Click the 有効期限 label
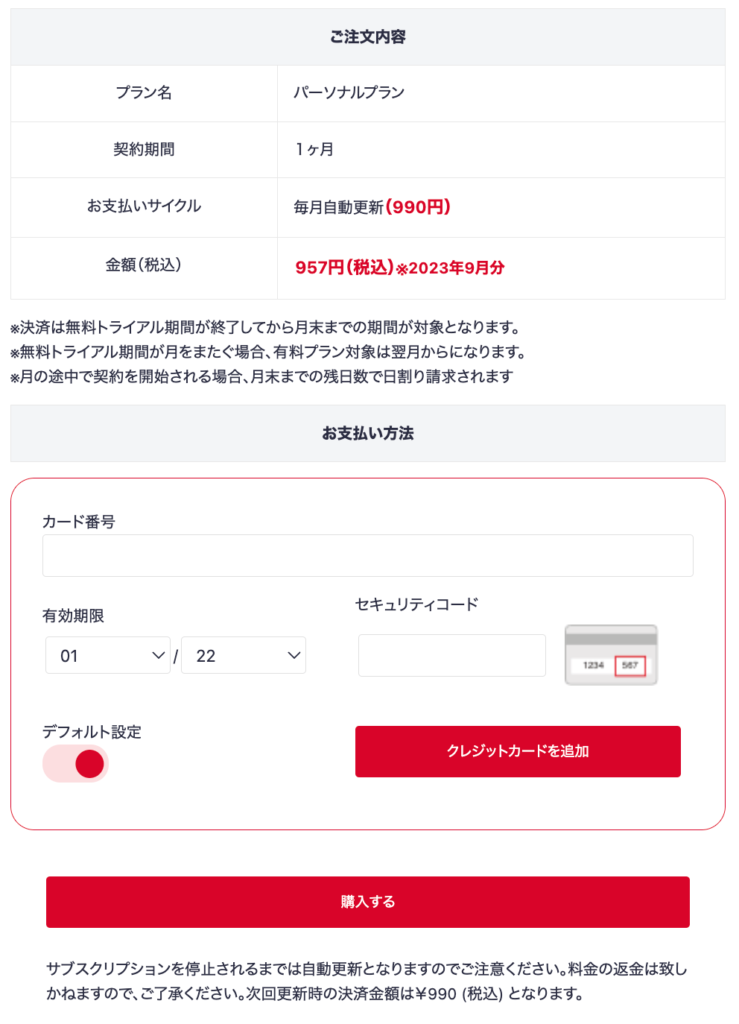Image resolution: width=739 pixels, height=1024 pixels. pos(73,616)
